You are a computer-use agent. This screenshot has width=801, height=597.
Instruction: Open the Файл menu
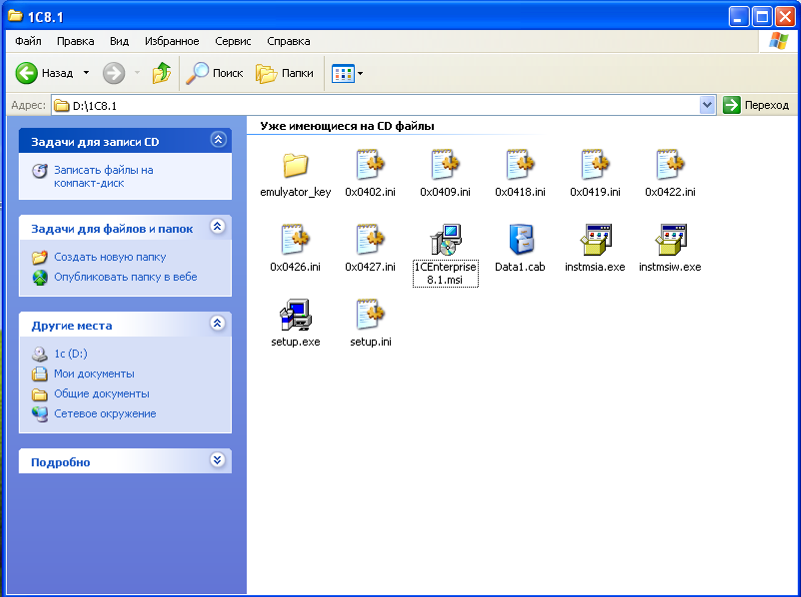pyautogui.click(x=28, y=41)
